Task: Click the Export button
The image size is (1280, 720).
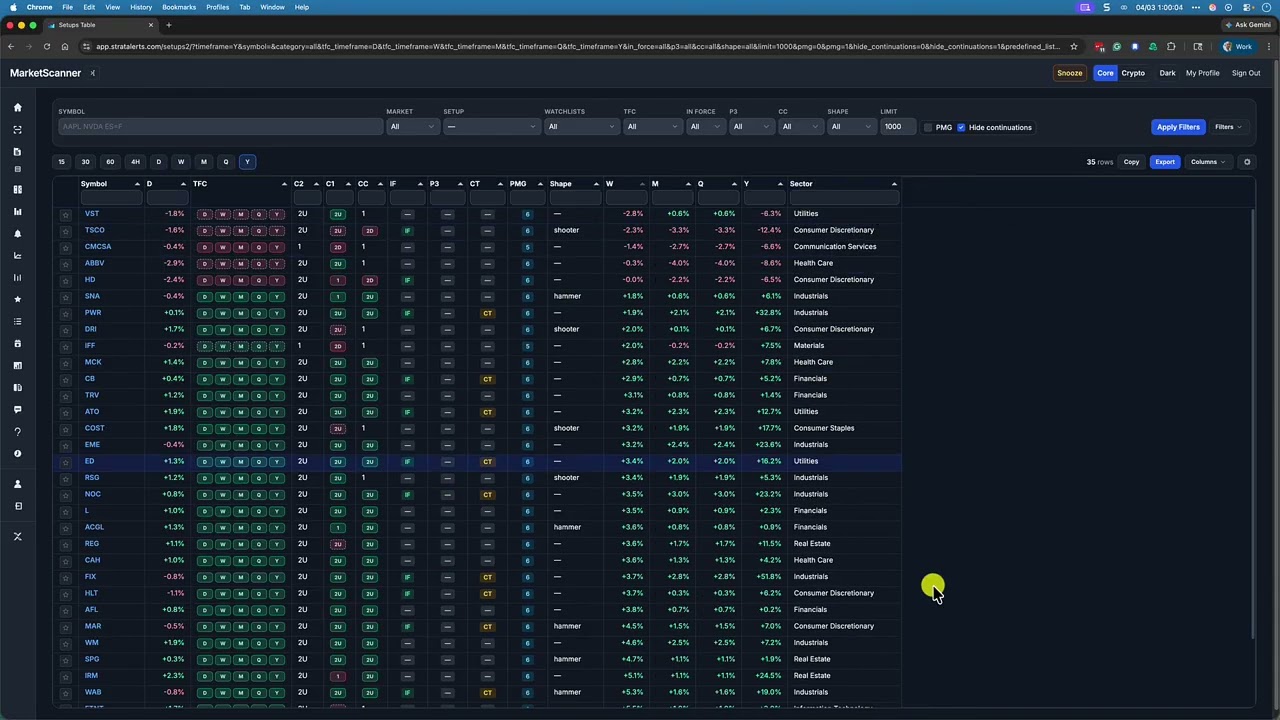Action: tap(1165, 162)
